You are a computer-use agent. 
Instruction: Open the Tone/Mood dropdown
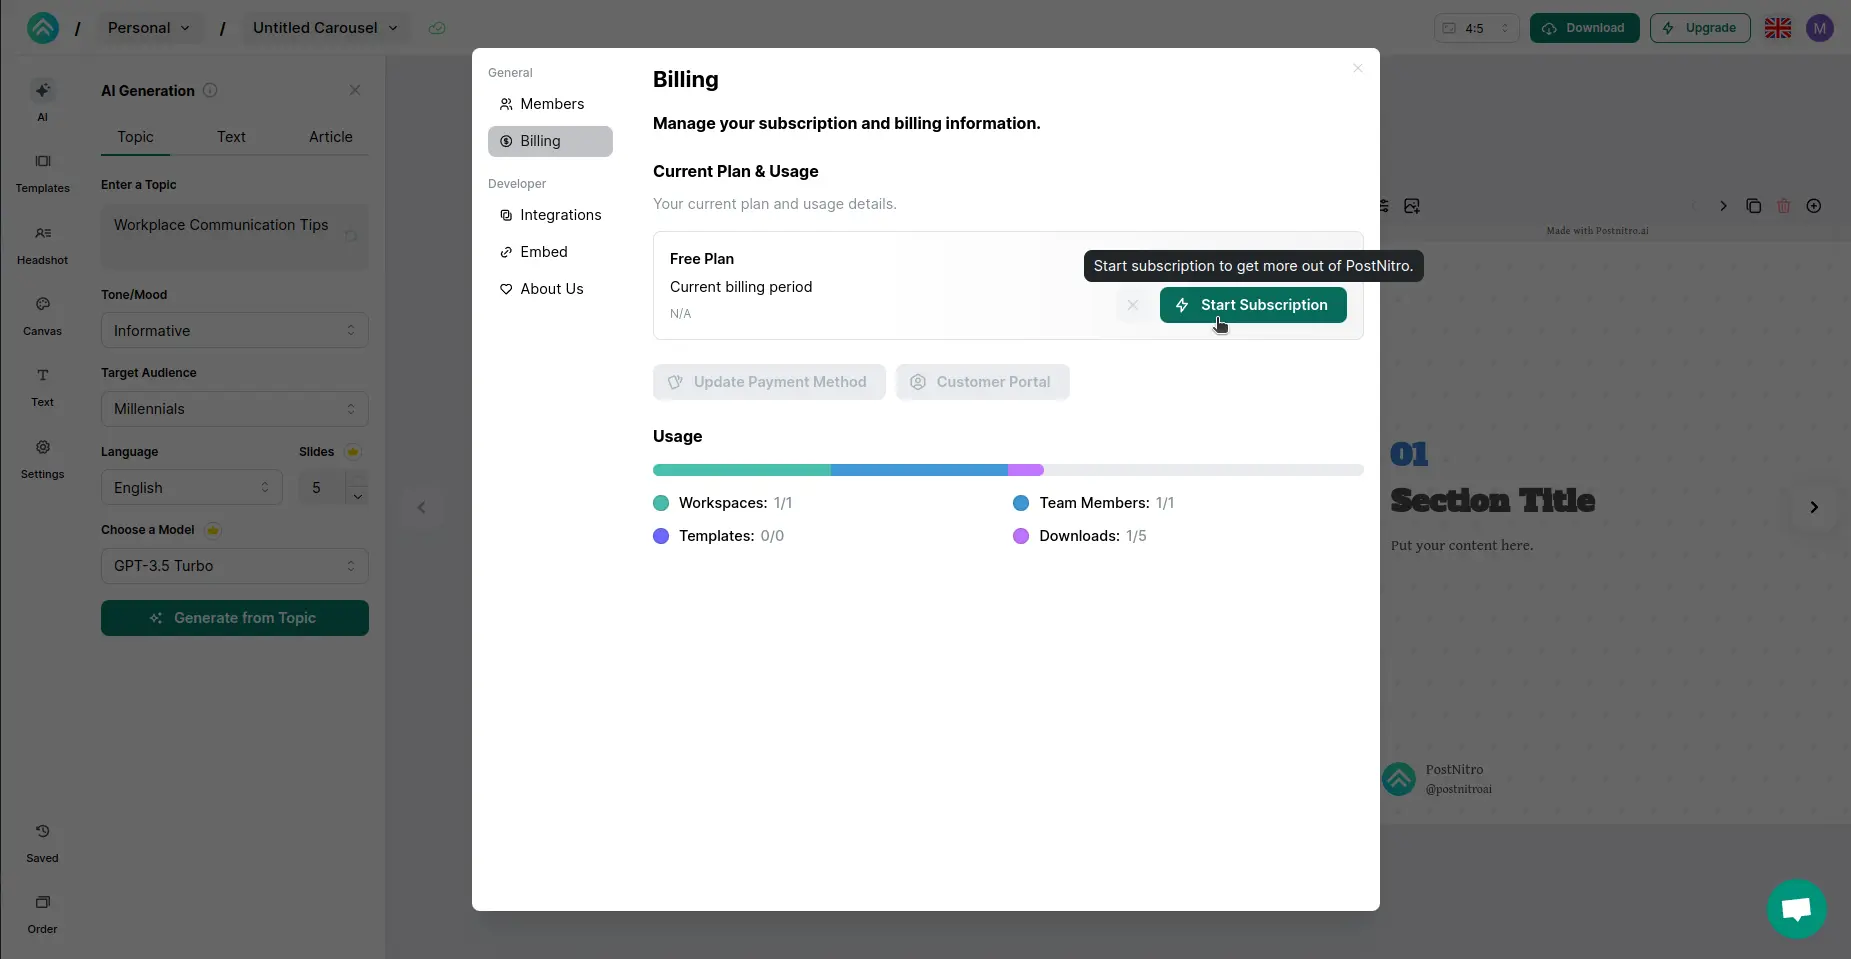pyautogui.click(x=234, y=330)
